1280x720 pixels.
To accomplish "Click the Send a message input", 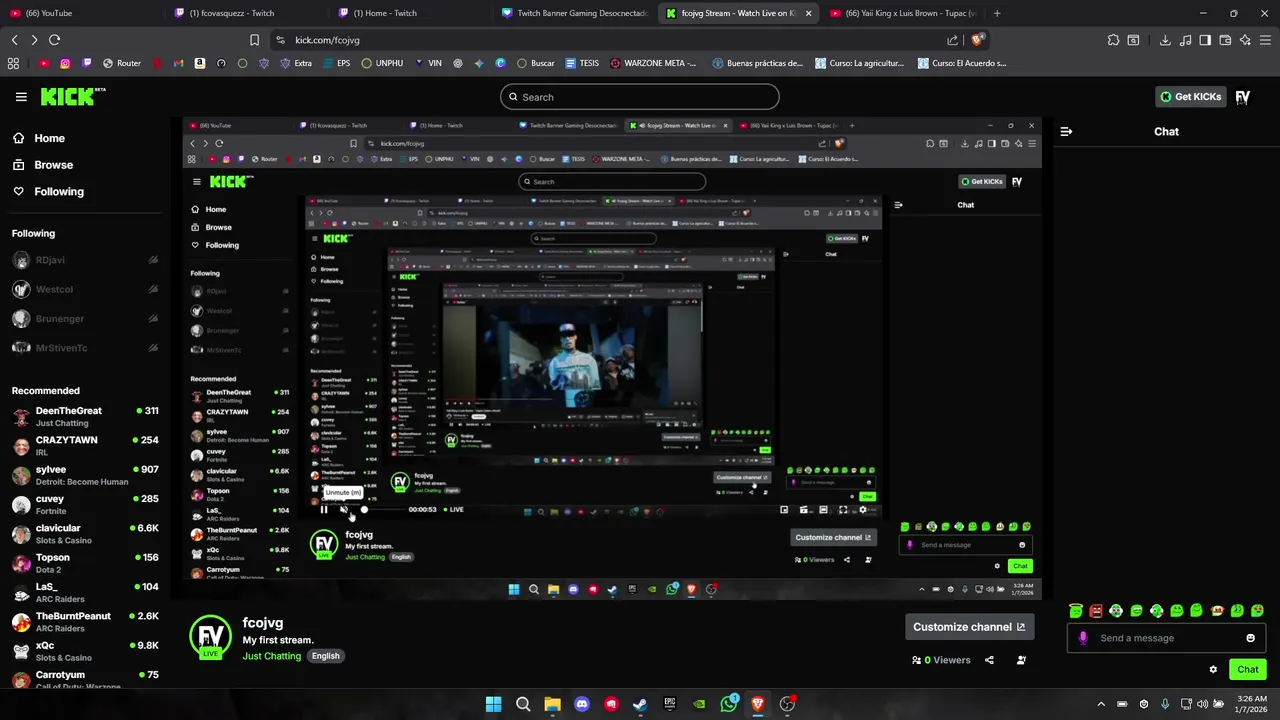I will 1165,638.
